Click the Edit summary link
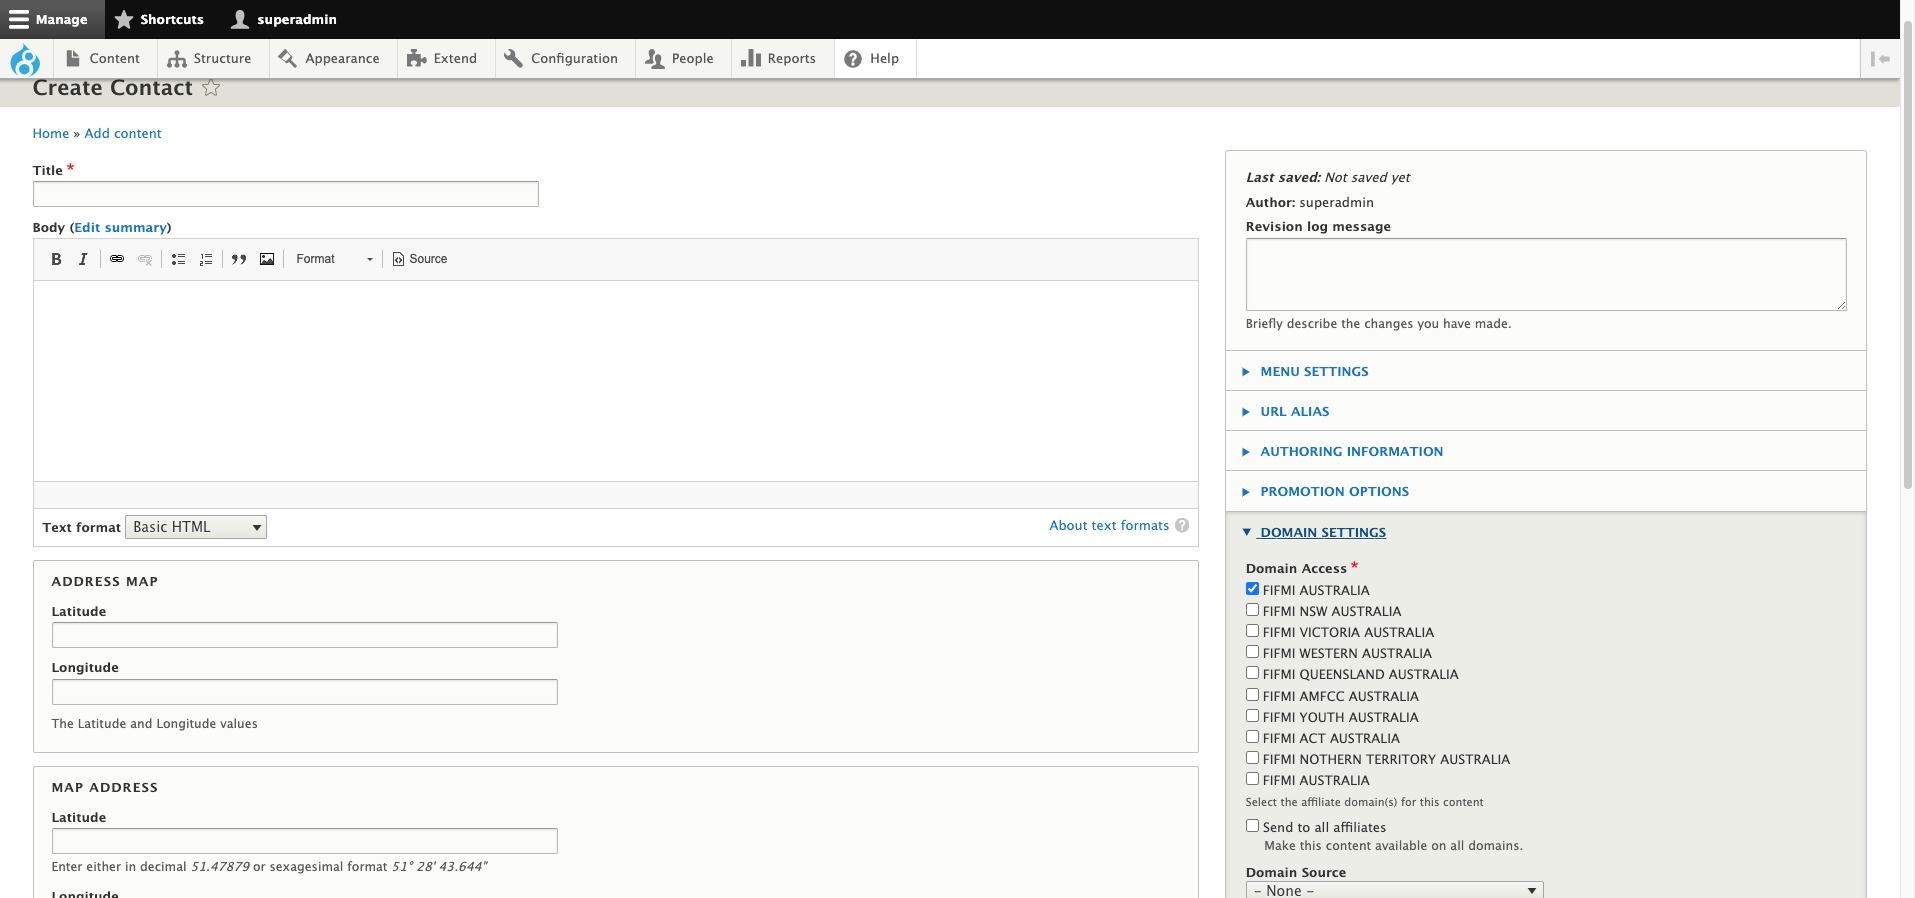This screenshot has height=898, width=1915. (x=120, y=228)
